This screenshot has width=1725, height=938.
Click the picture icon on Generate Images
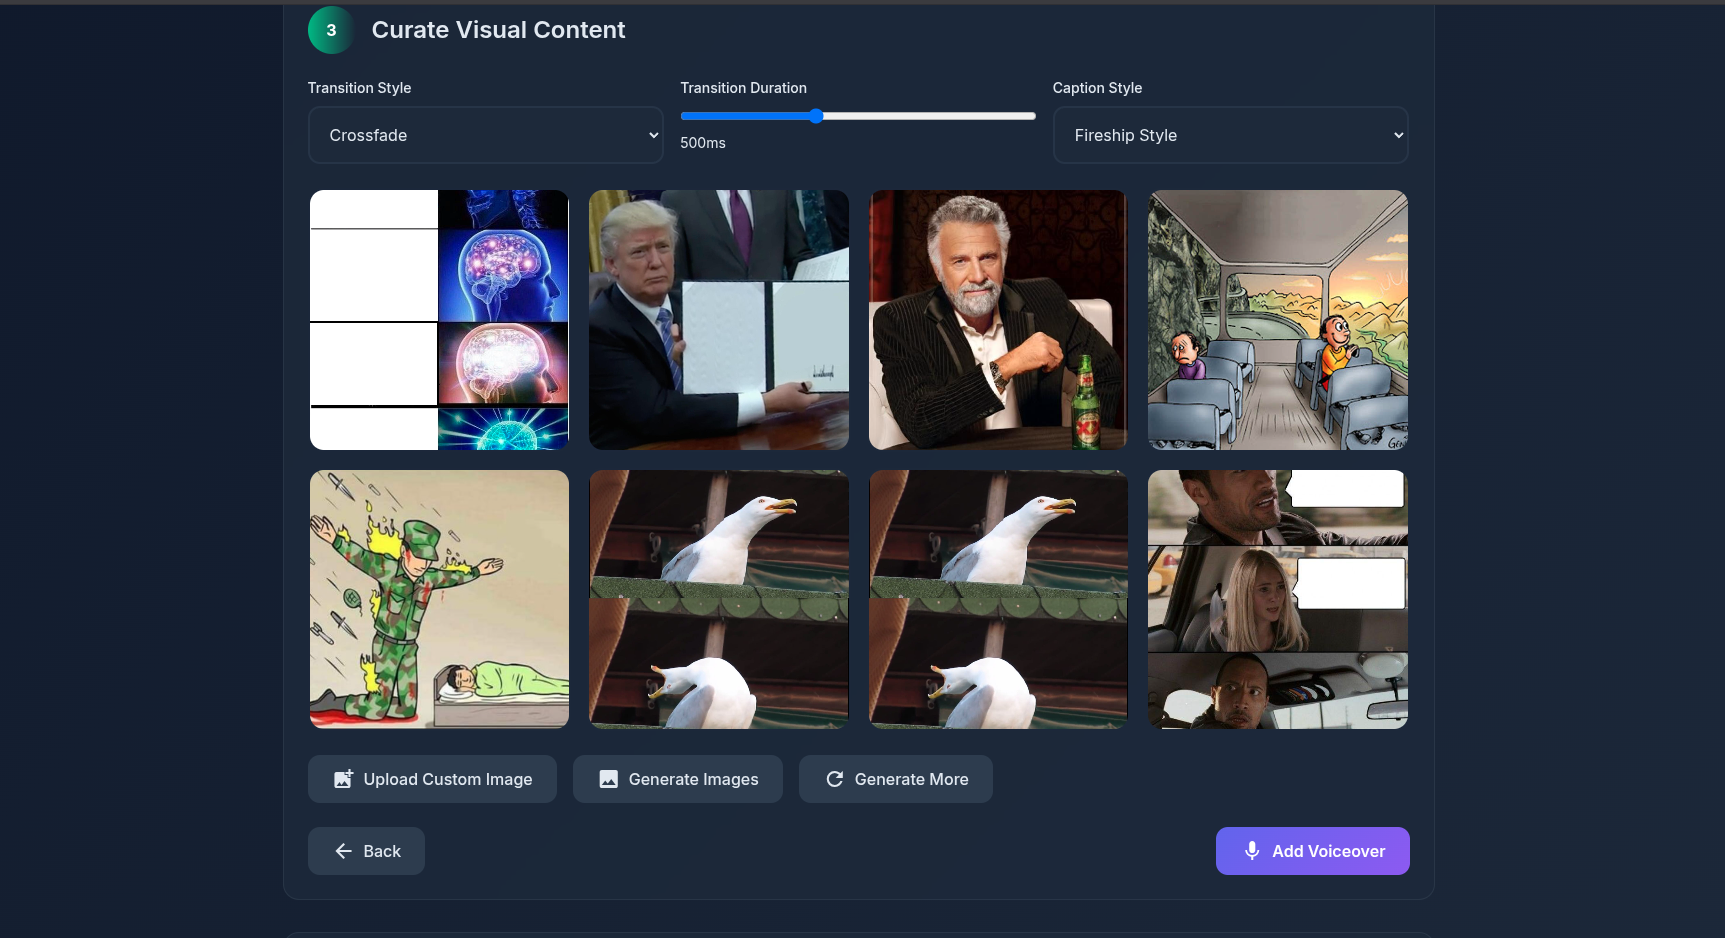608,779
